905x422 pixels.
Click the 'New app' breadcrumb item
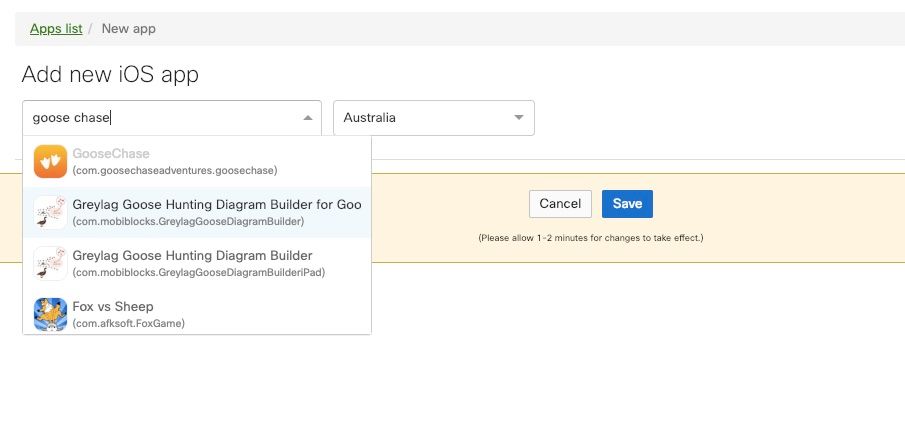(x=129, y=28)
